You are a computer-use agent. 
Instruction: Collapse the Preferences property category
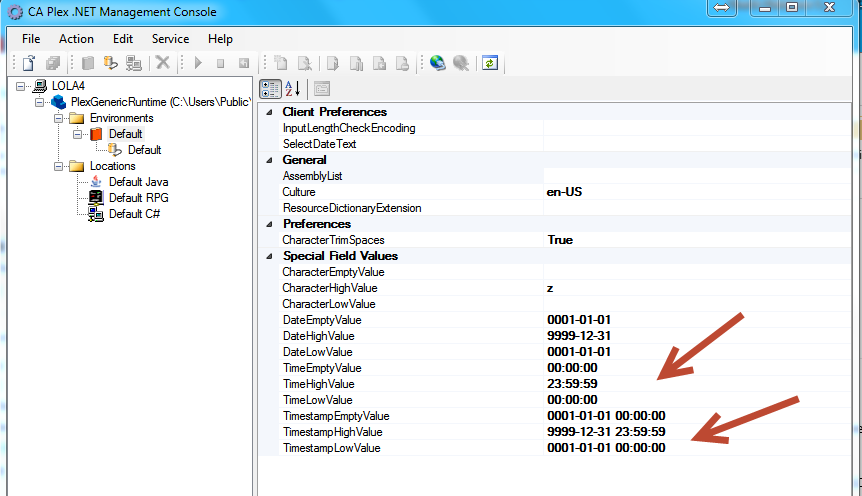click(269, 224)
